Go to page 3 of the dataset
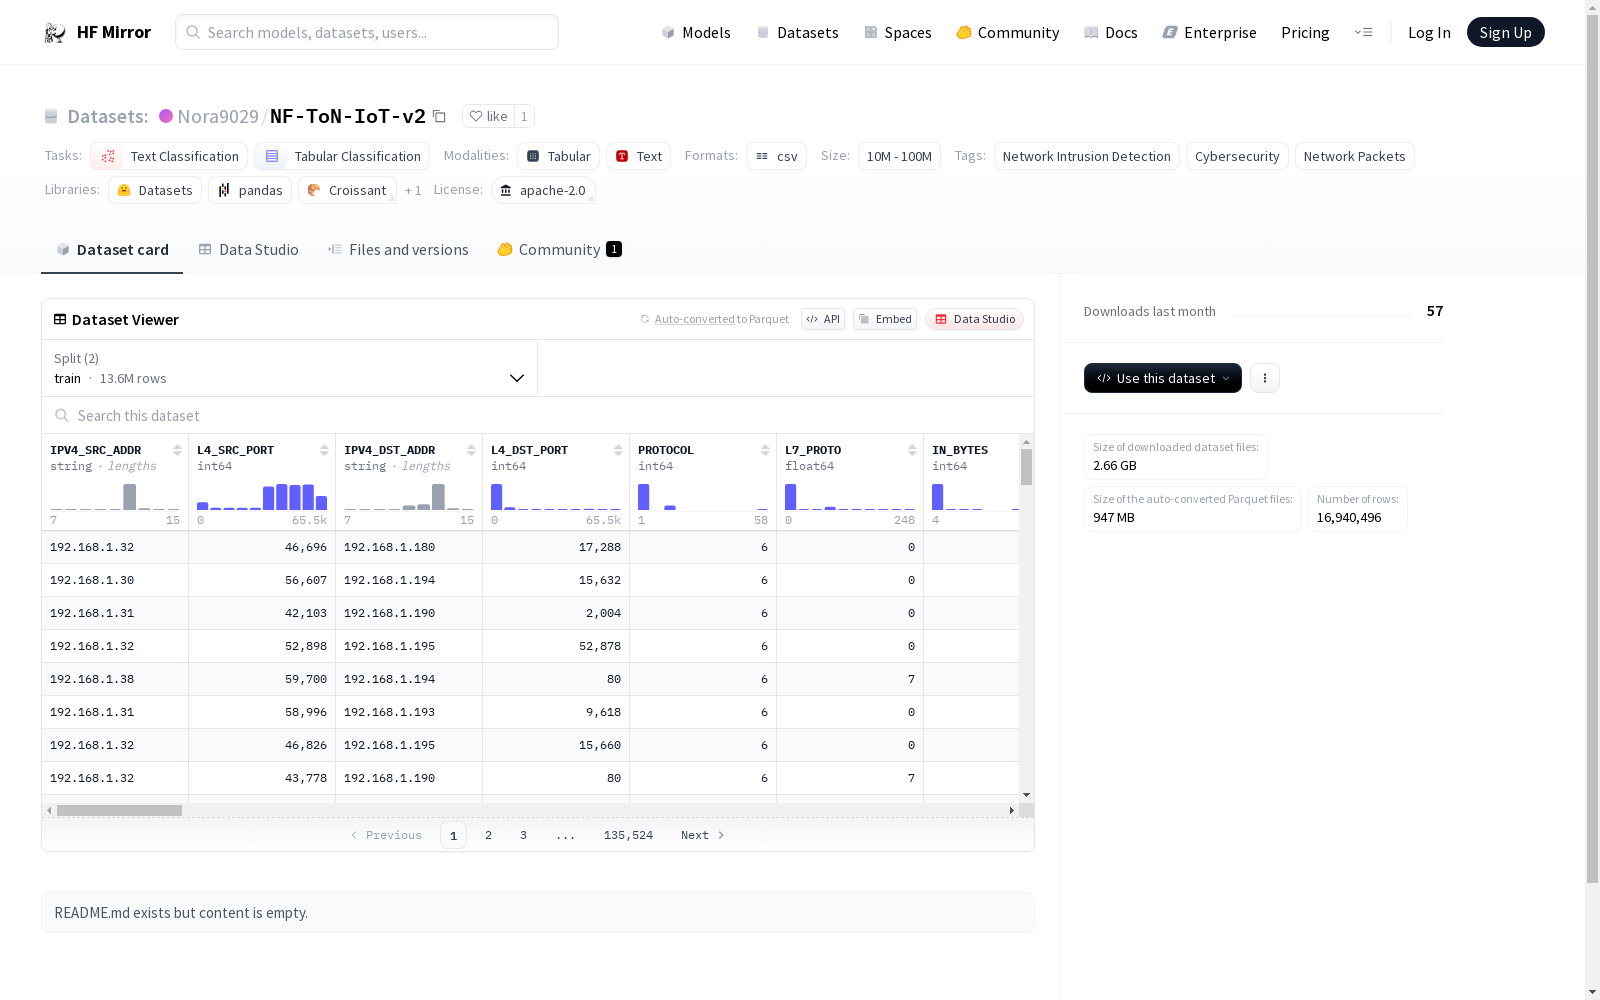This screenshot has width=1600, height=1000. 523,835
